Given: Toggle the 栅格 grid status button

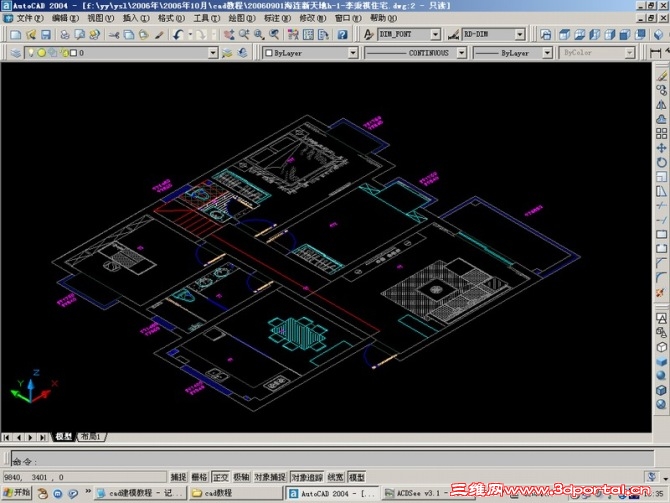Looking at the screenshot, I should [200, 477].
